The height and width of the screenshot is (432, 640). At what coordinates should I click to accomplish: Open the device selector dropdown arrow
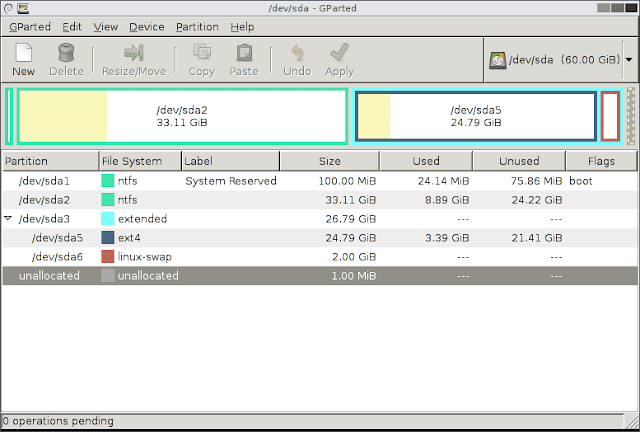click(x=629, y=60)
